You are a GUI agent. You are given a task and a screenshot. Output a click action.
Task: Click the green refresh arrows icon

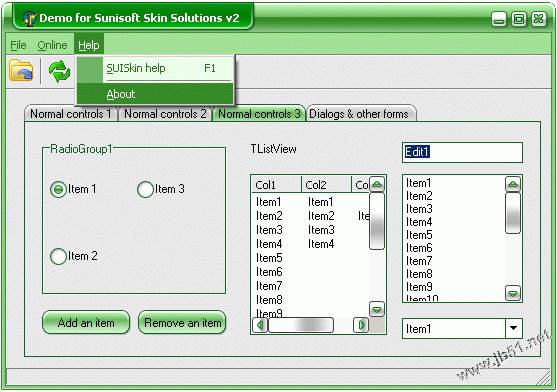59,71
